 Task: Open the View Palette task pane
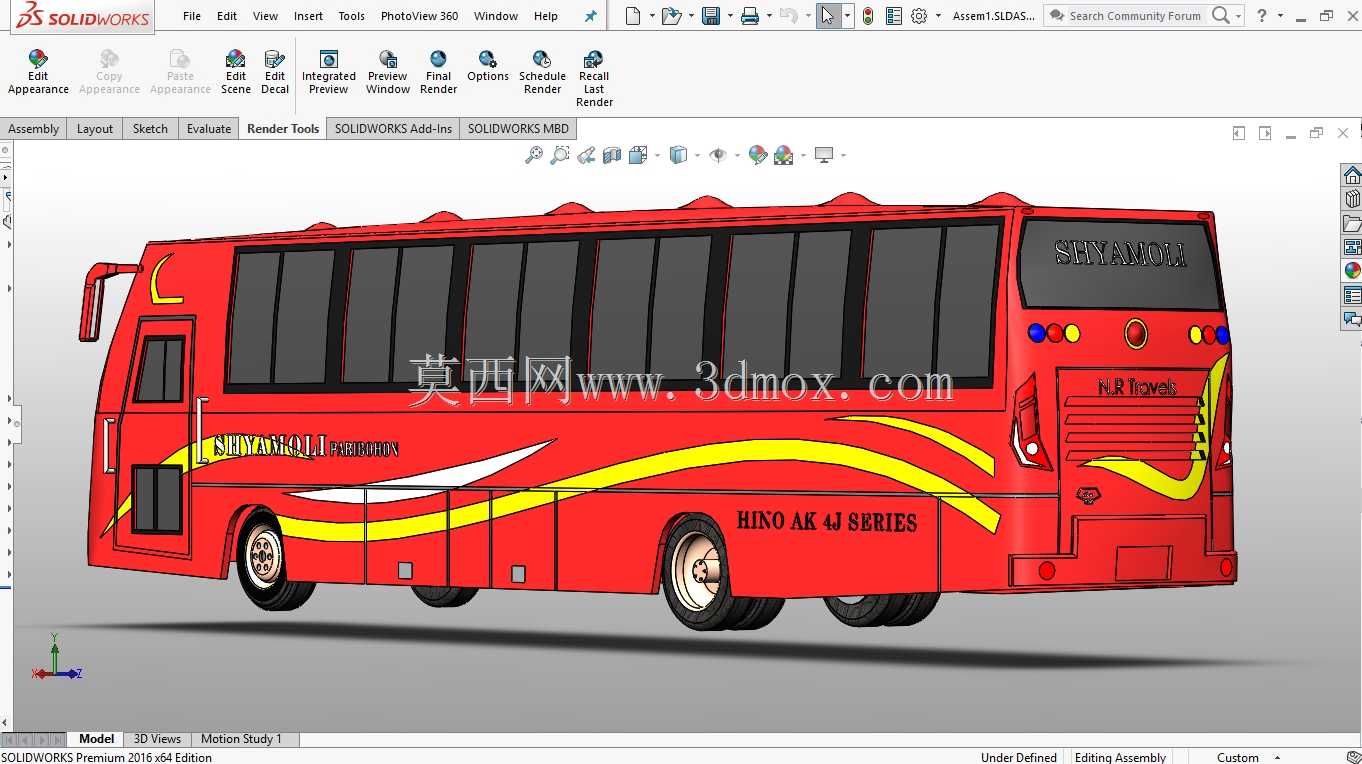pyautogui.click(x=1352, y=247)
